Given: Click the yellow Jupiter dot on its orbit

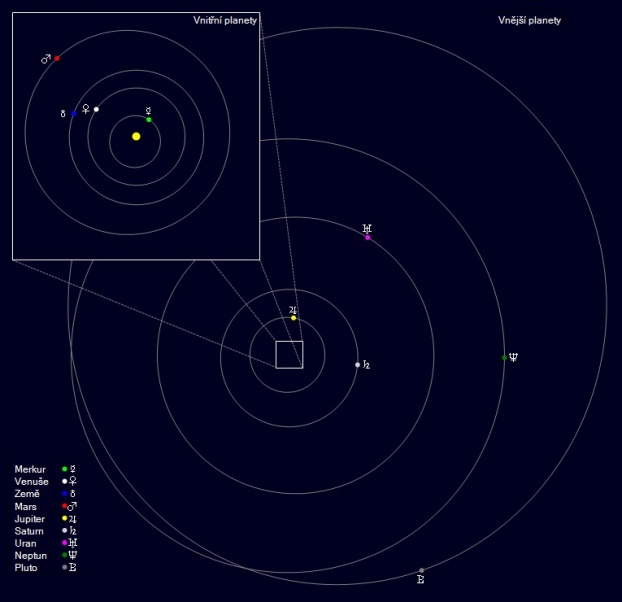Looking at the screenshot, I should [x=294, y=318].
